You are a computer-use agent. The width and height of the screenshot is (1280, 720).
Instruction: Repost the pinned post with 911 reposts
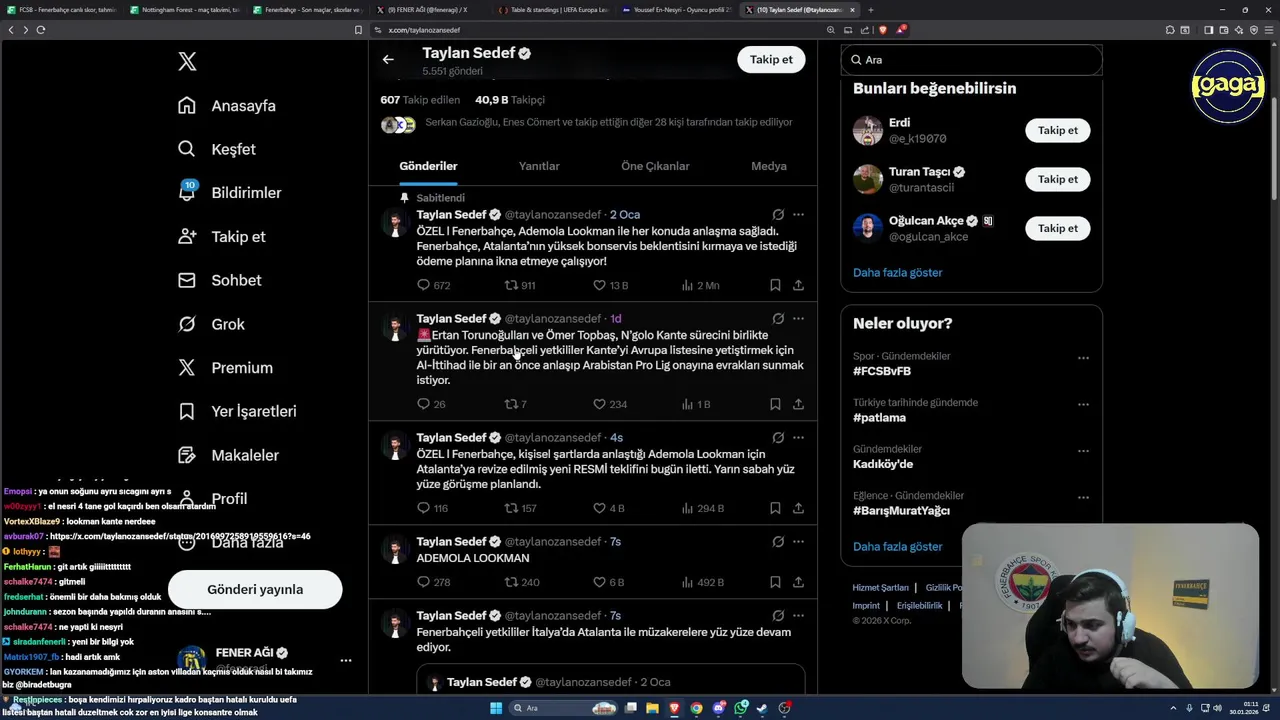(520, 285)
